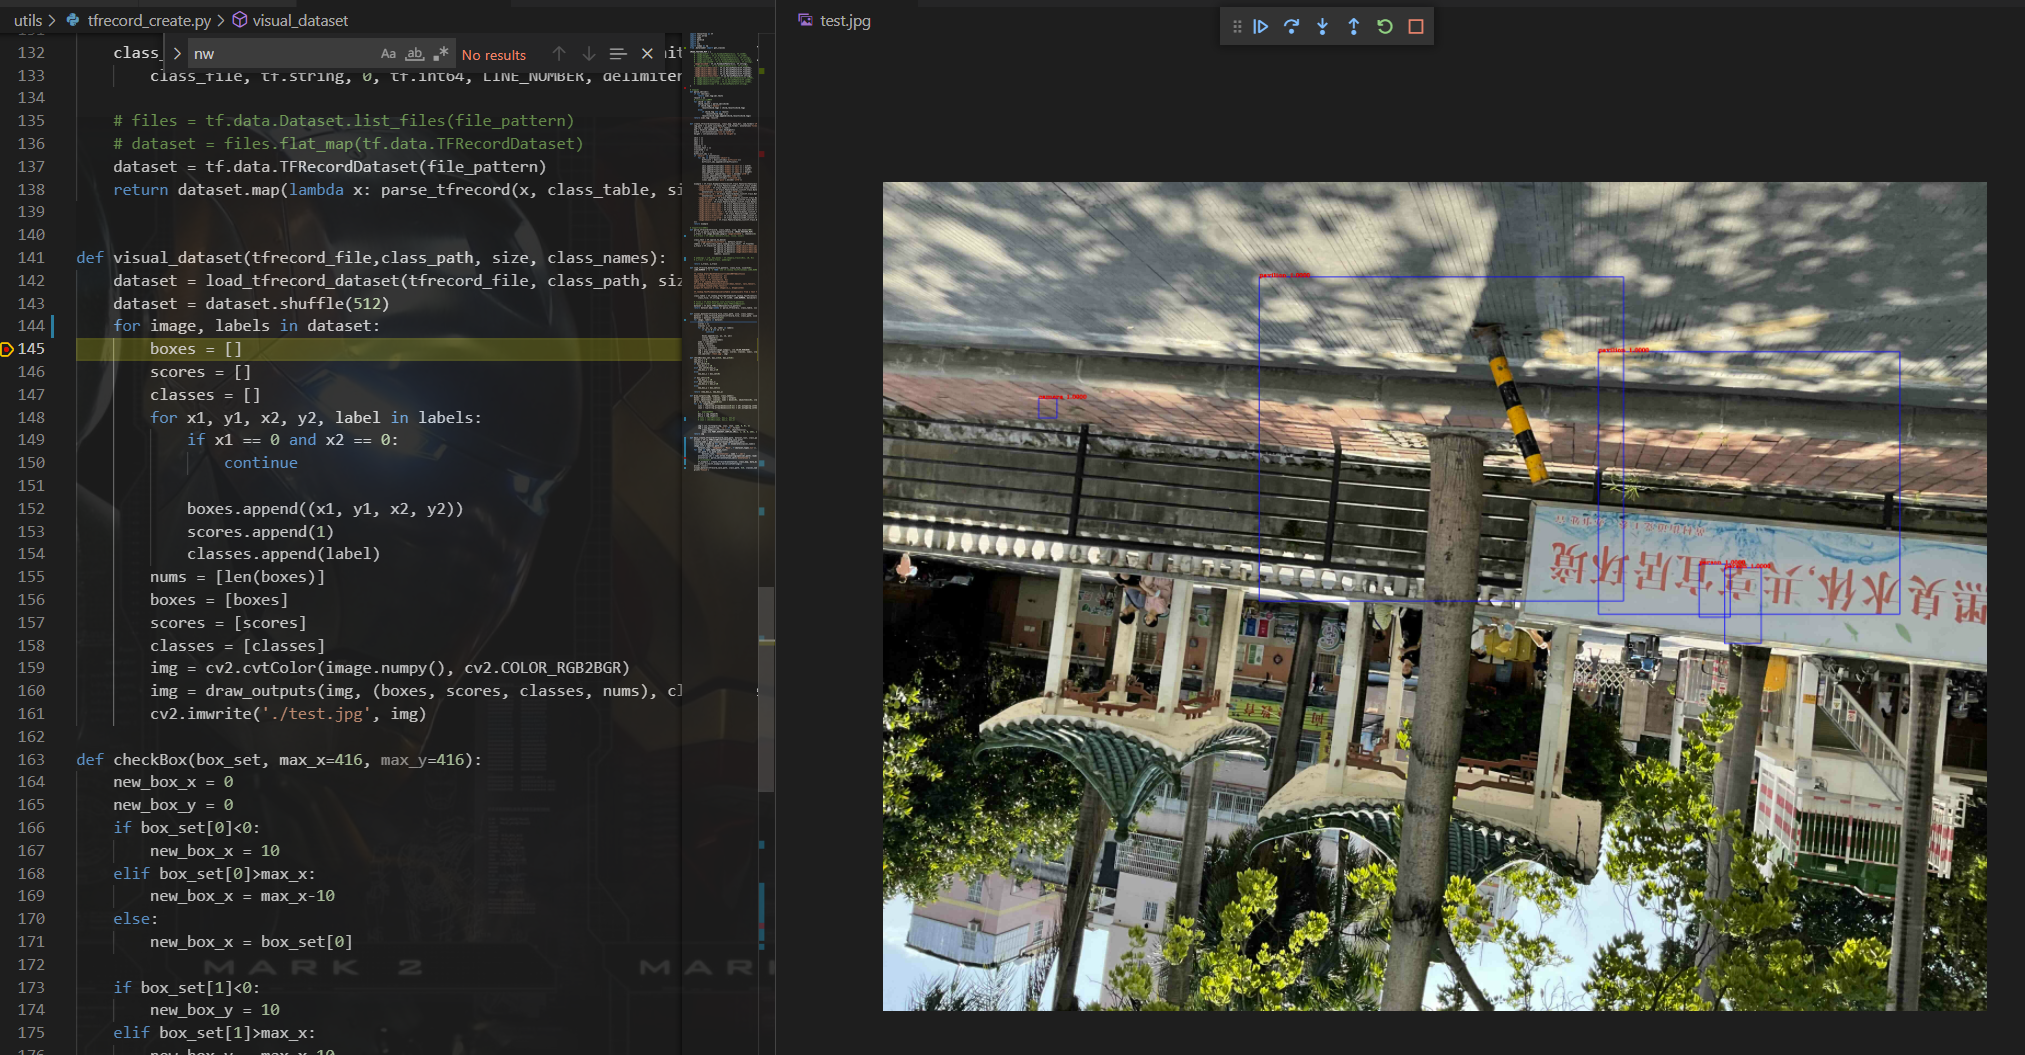
Task: Click 'nums = [len(boxes)]' line
Action: coord(237,577)
